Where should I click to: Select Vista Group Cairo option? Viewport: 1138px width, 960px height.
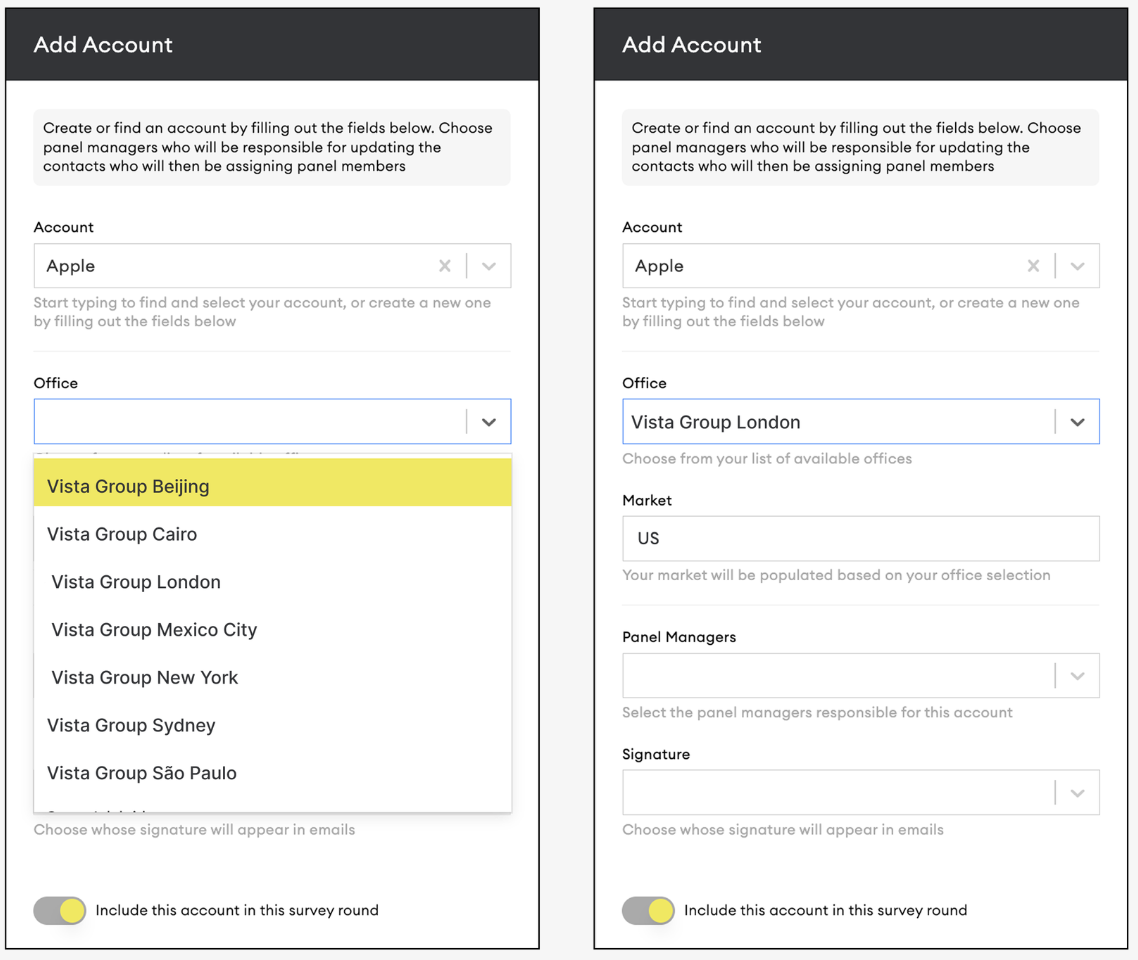pyautogui.click(x=273, y=534)
